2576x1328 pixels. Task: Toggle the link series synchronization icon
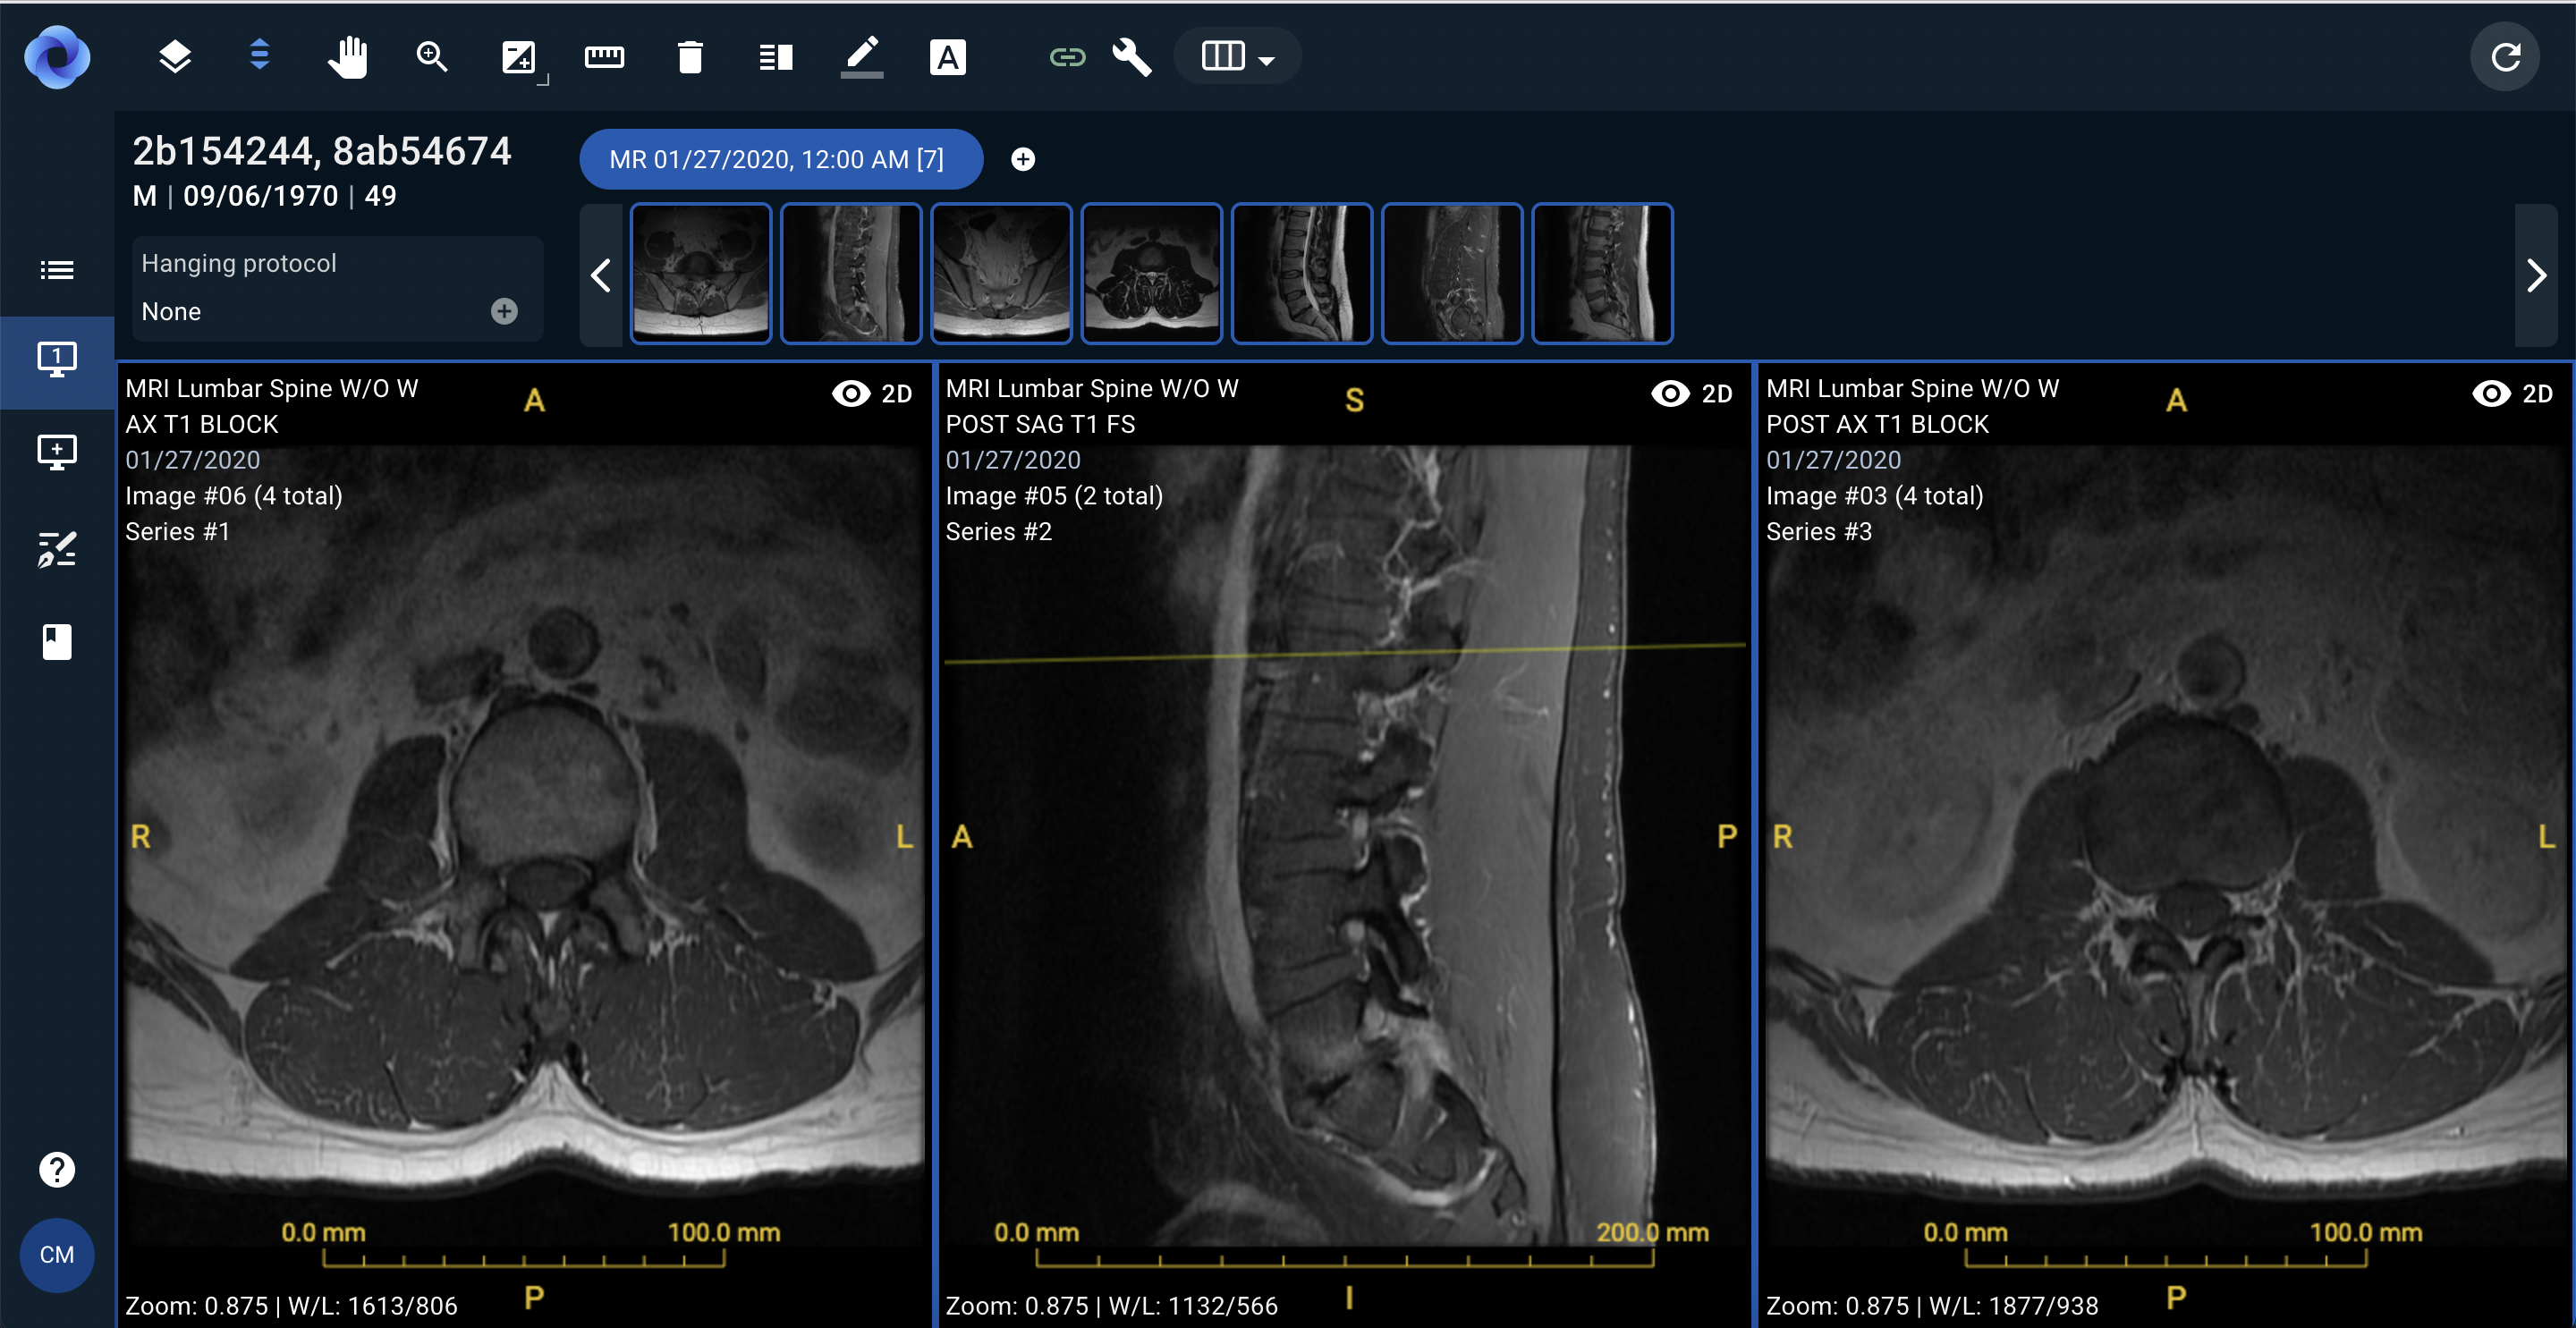[x=1067, y=57]
